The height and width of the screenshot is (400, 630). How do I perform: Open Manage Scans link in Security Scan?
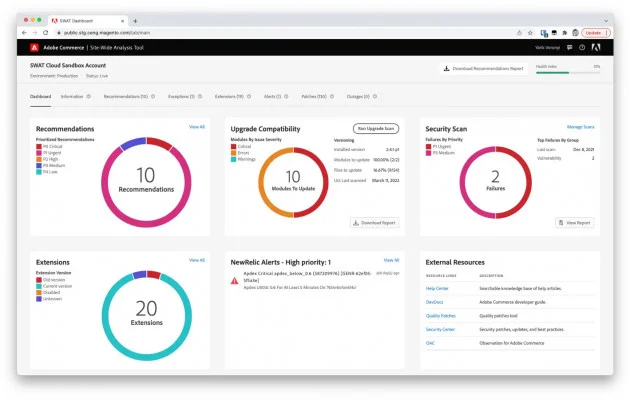click(580, 127)
